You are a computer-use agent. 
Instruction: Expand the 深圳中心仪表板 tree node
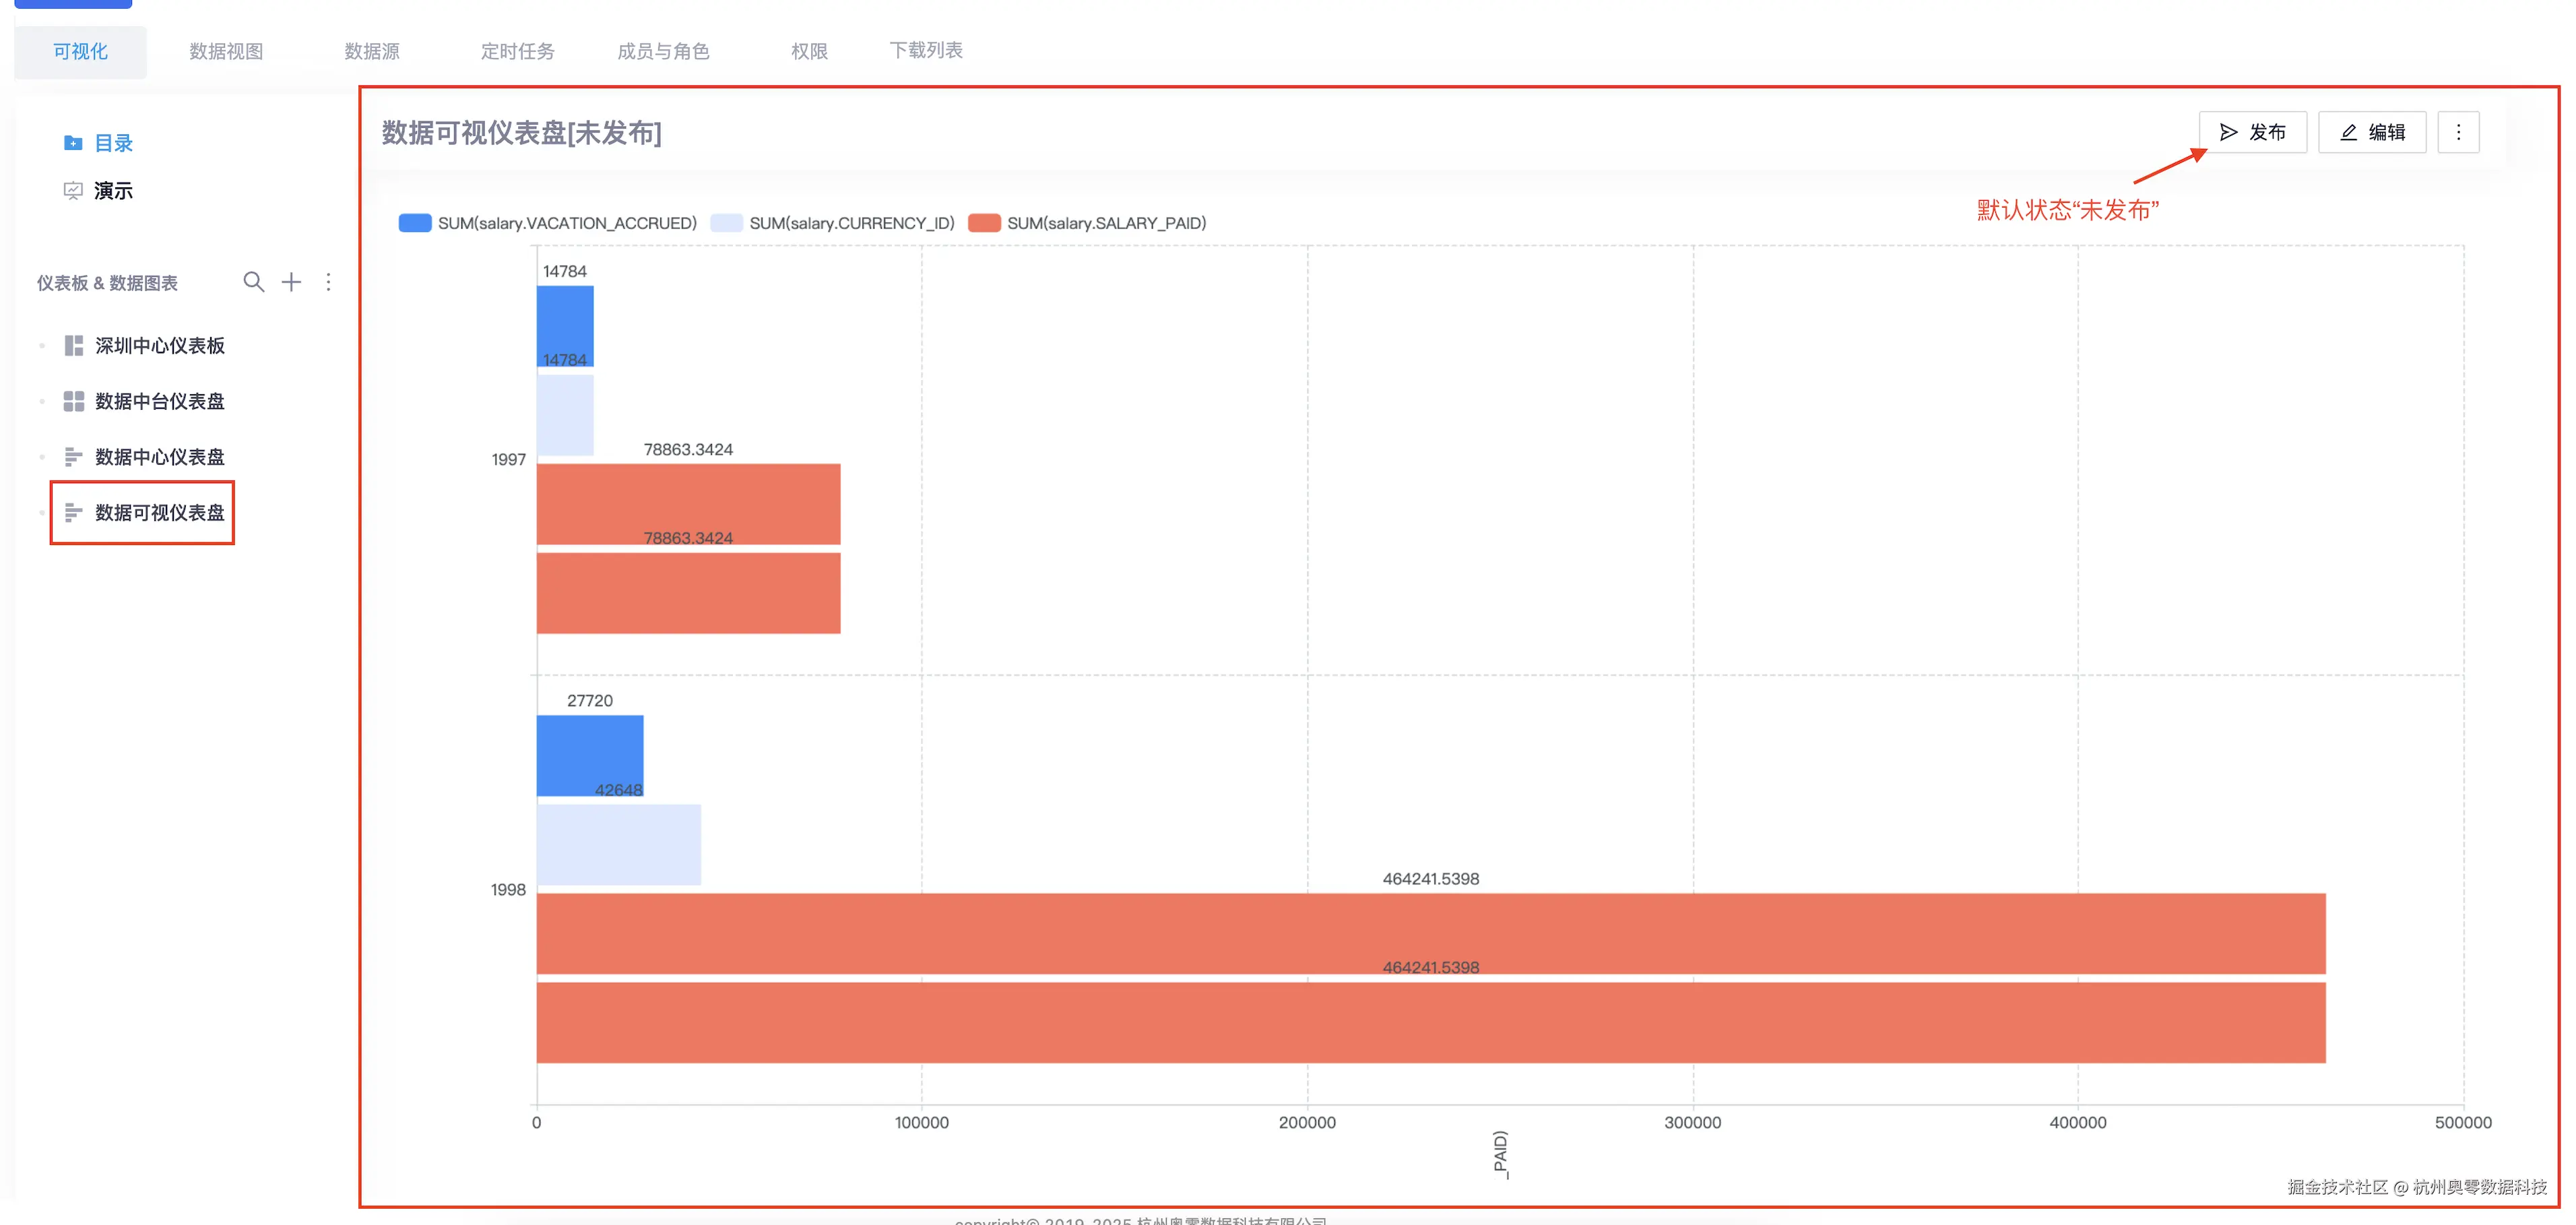(x=42, y=346)
